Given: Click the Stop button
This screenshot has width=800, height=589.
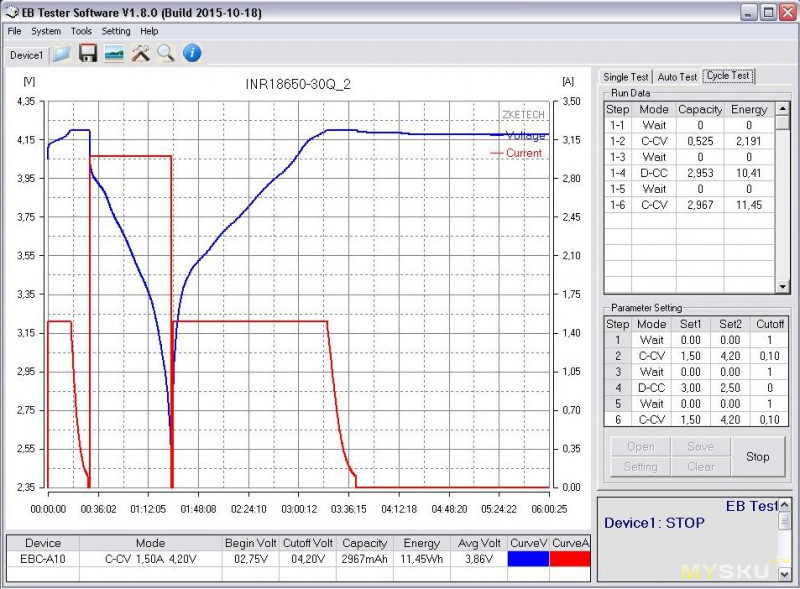Looking at the screenshot, I should click(758, 457).
